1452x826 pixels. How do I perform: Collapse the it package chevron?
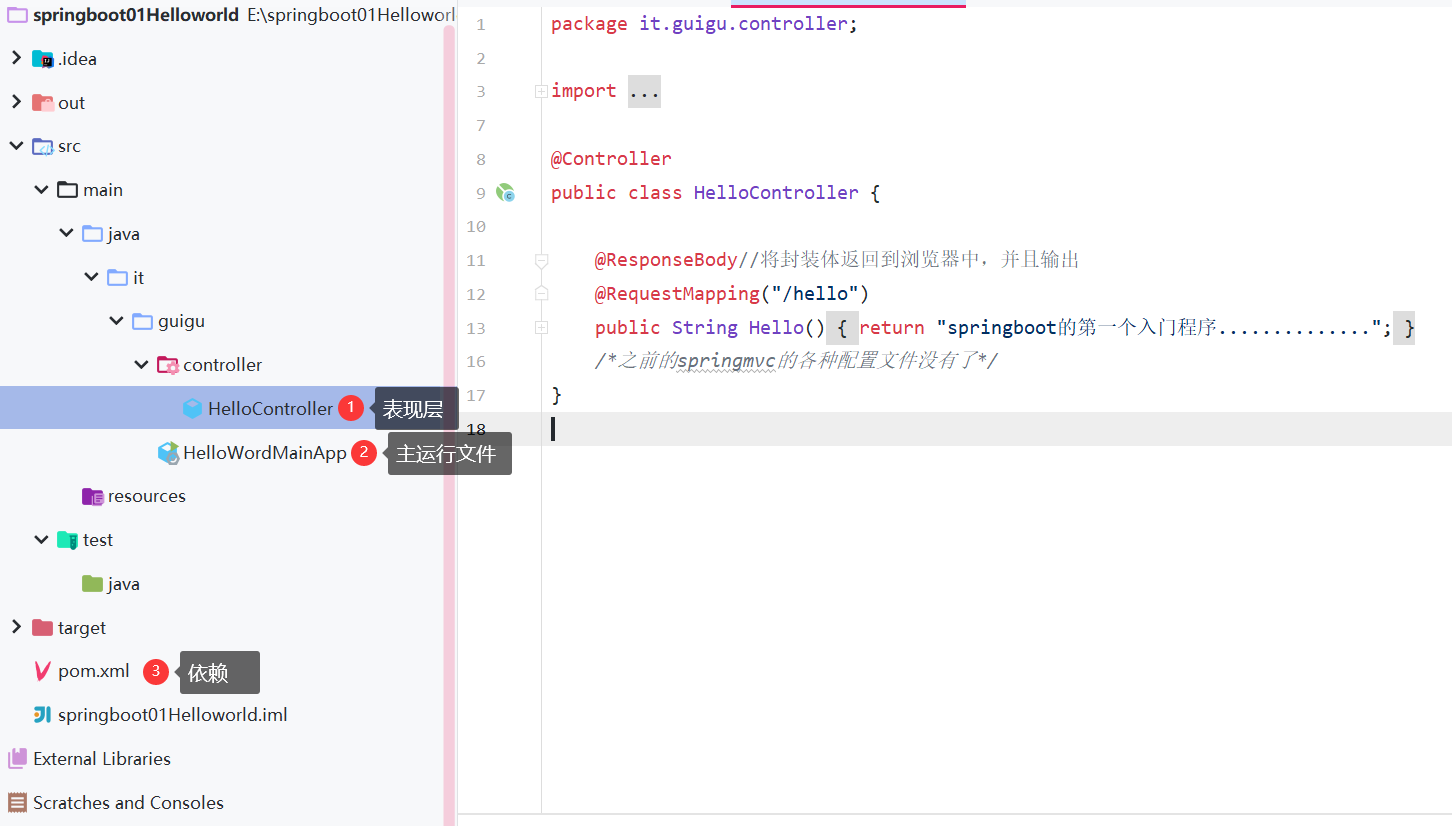pyautogui.click(x=91, y=277)
